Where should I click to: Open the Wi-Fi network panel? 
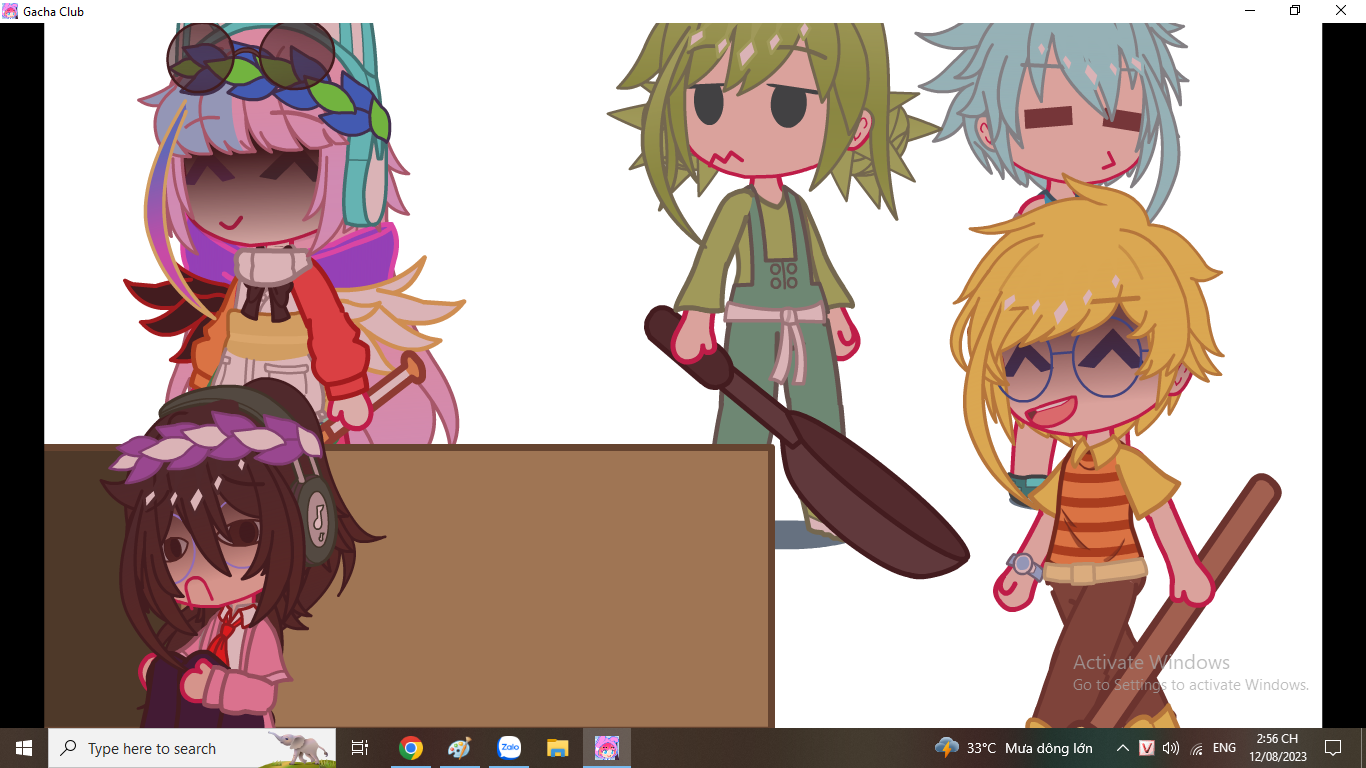[1197, 748]
